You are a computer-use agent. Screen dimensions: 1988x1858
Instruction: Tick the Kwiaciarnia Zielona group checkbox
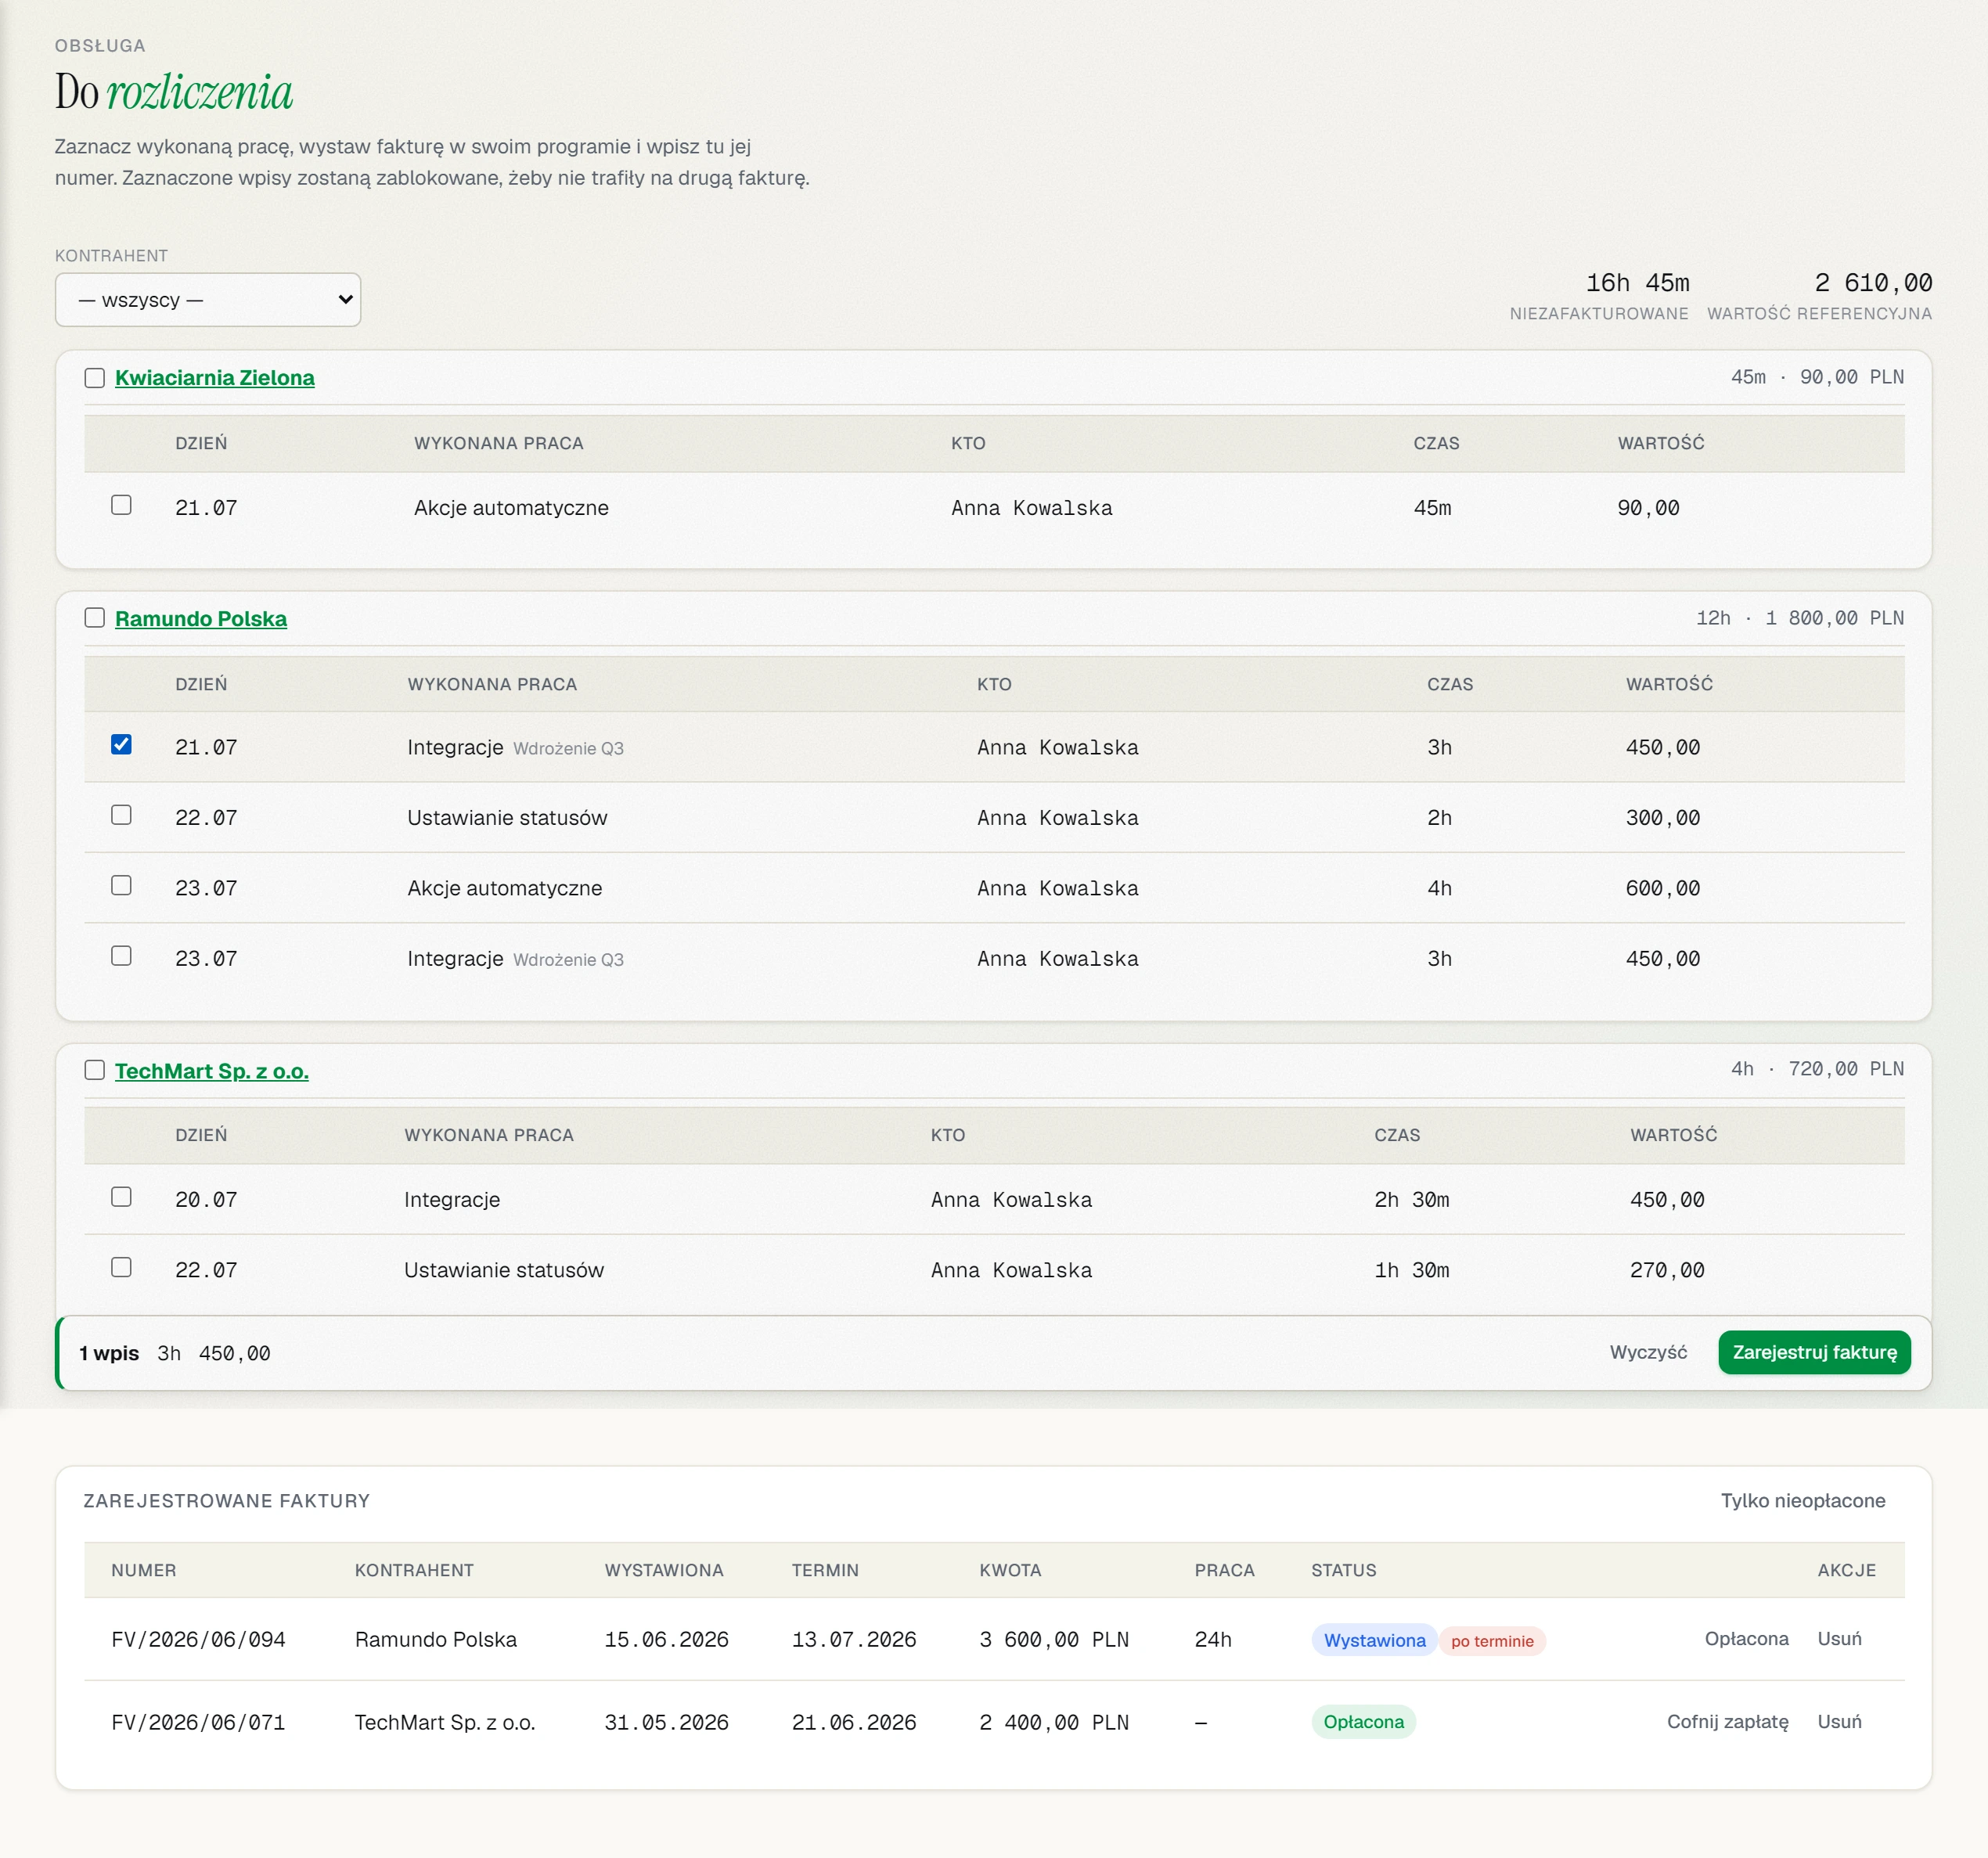[95, 378]
